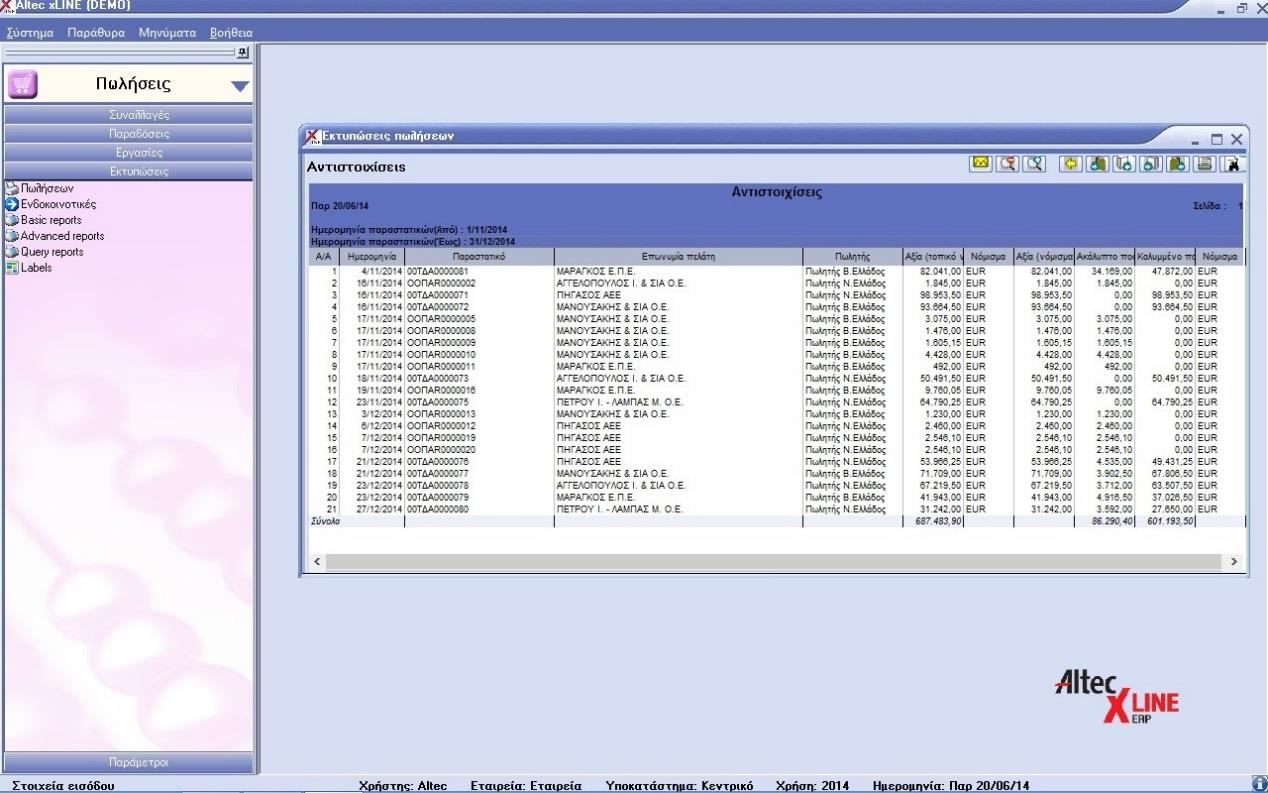Click the A/A column header
This screenshot has height=793, width=1268.
[x=324, y=257]
